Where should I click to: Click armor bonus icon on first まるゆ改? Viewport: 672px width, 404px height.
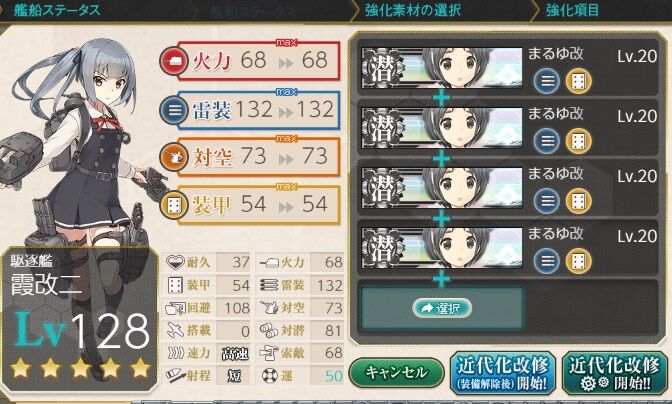coord(578,81)
